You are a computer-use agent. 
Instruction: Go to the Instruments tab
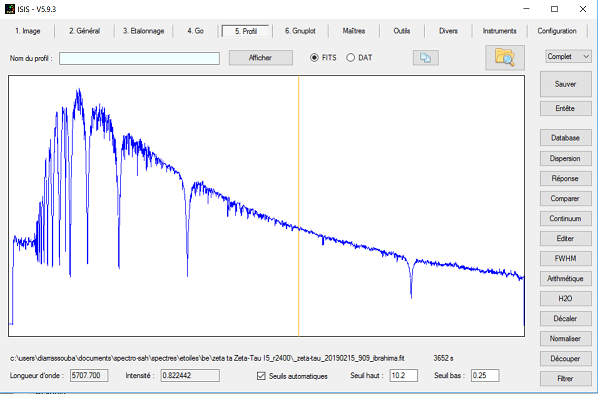[499, 31]
